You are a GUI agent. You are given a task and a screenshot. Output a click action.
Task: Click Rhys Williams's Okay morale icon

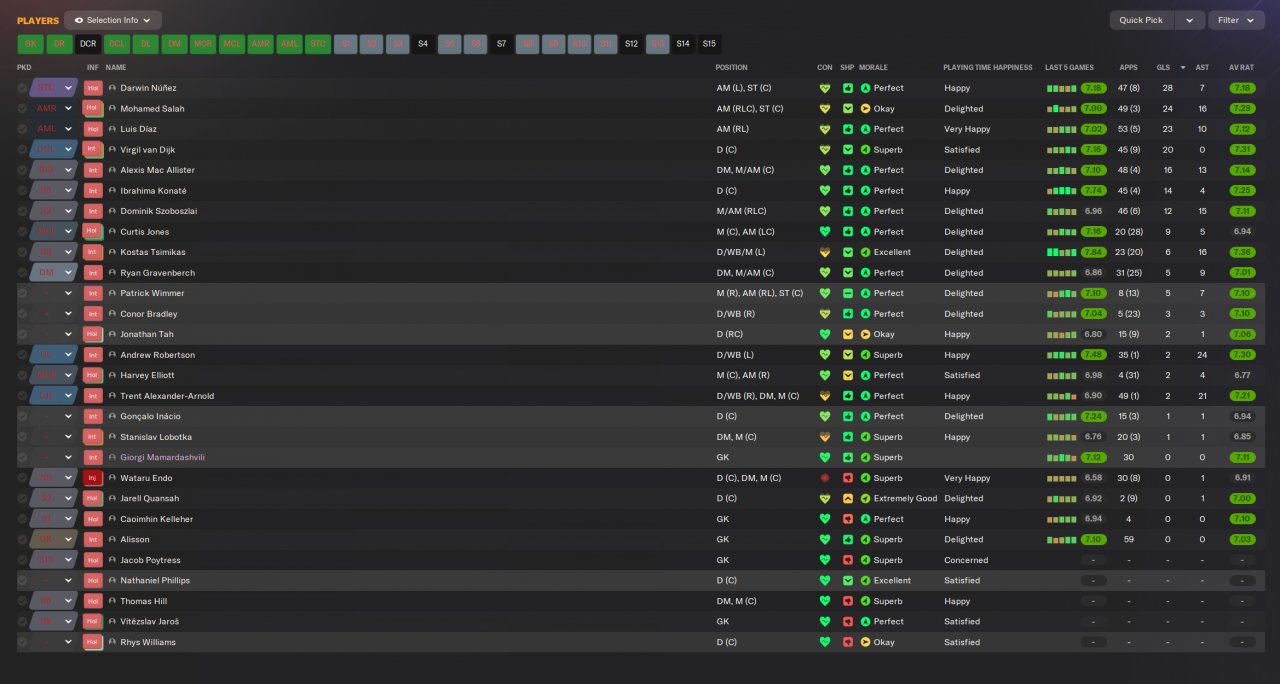coord(866,642)
